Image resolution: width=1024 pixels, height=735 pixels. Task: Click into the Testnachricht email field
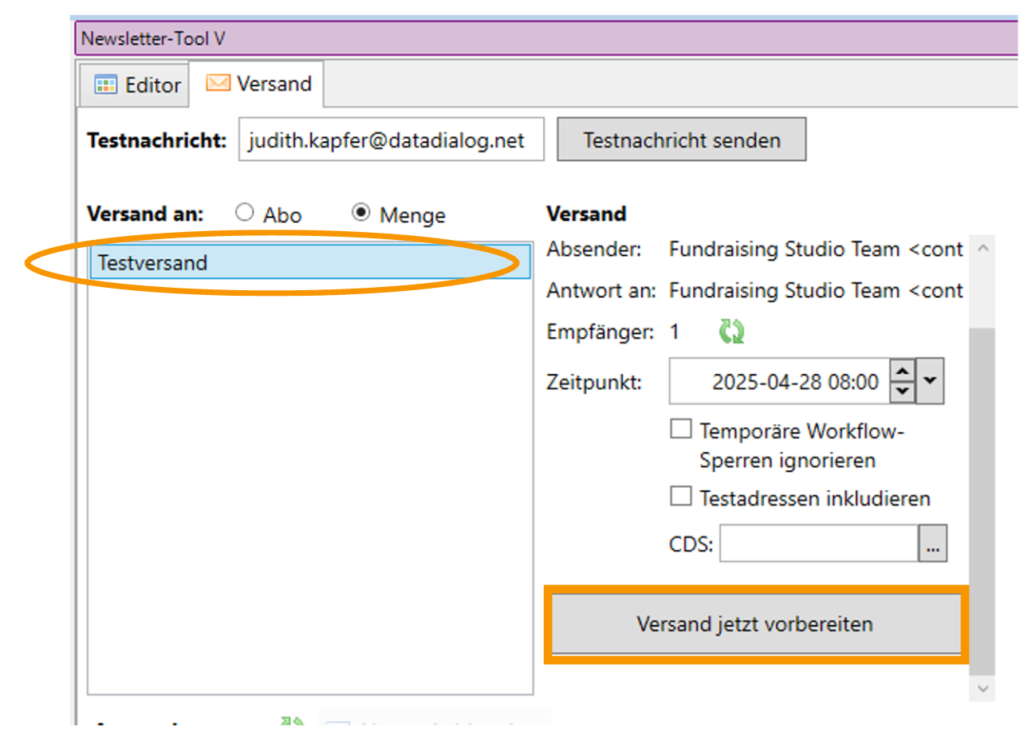click(390, 139)
